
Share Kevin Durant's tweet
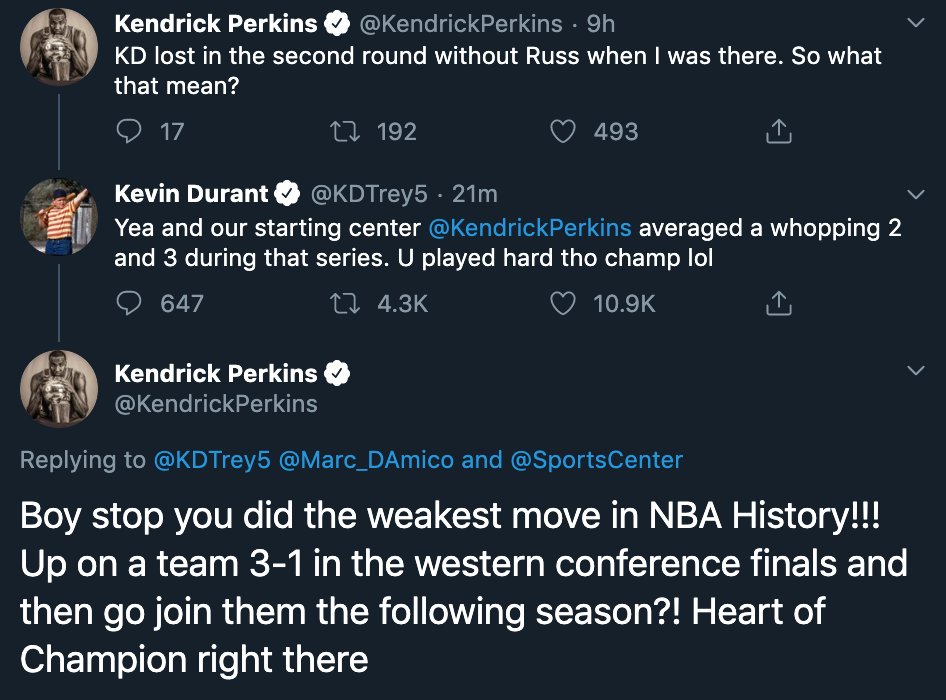tap(778, 303)
